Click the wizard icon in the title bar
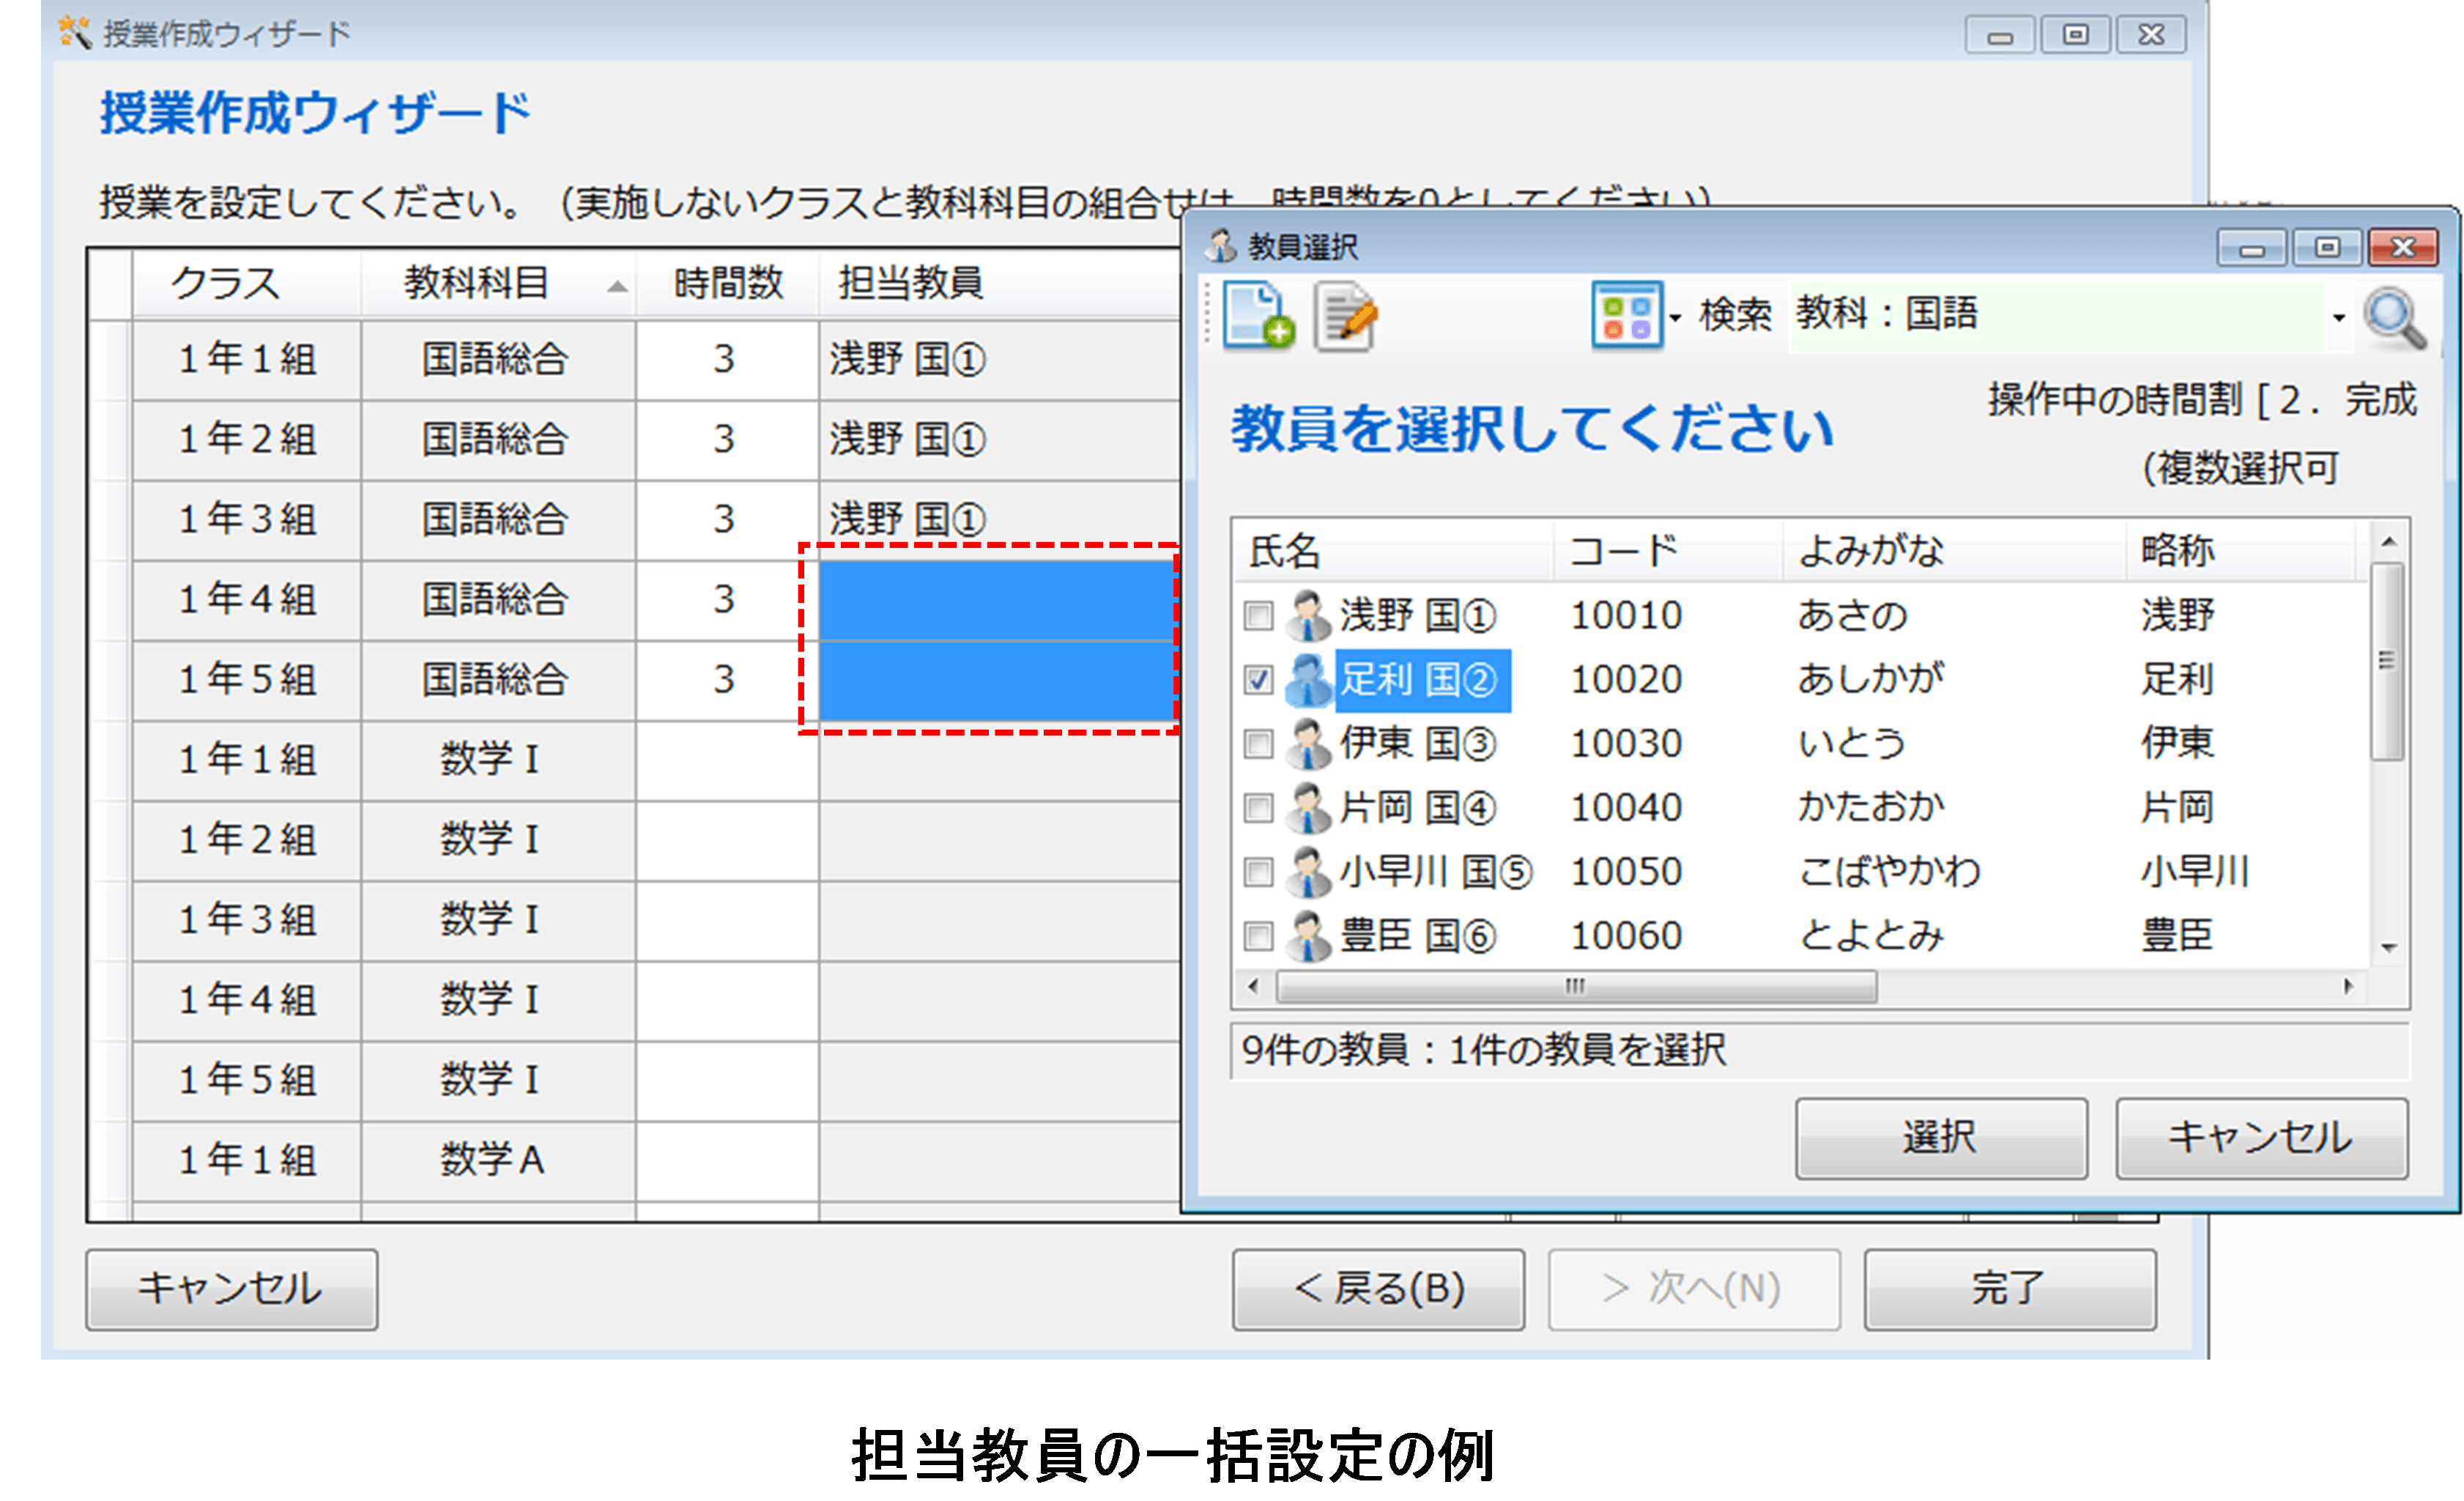 click(74, 32)
